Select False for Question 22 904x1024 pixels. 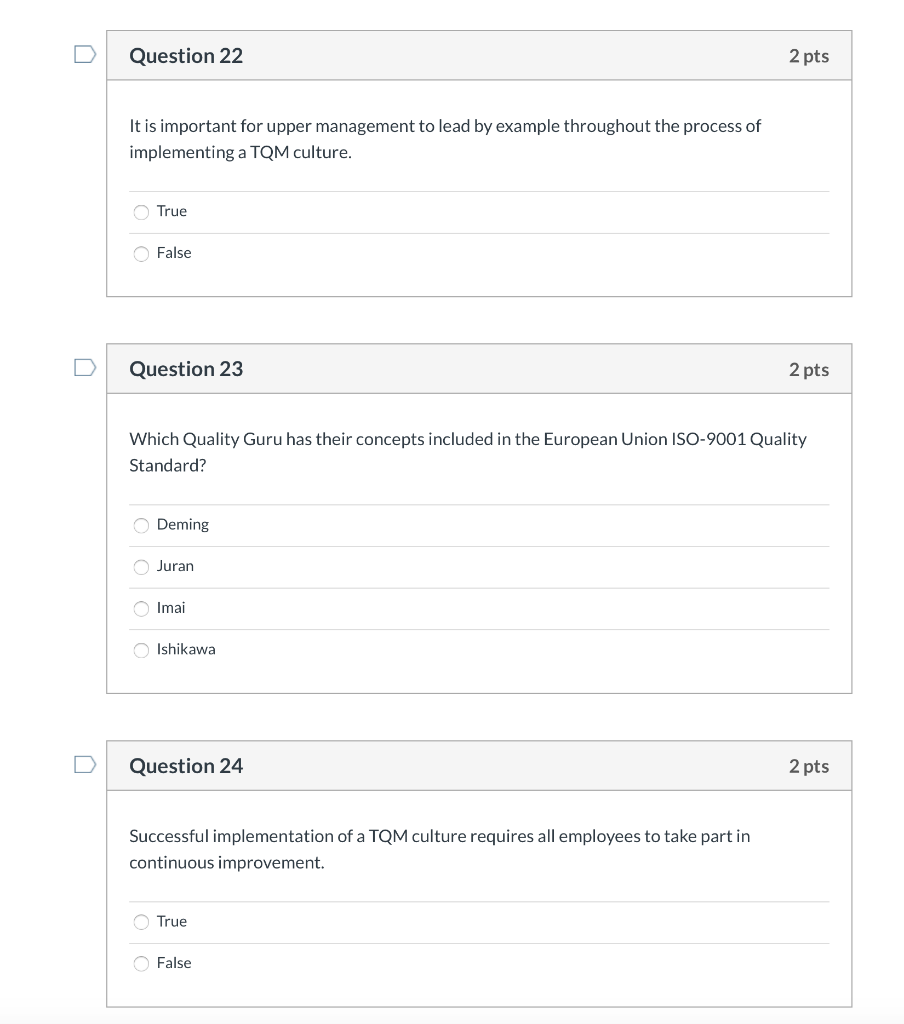pyautogui.click(x=141, y=253)
